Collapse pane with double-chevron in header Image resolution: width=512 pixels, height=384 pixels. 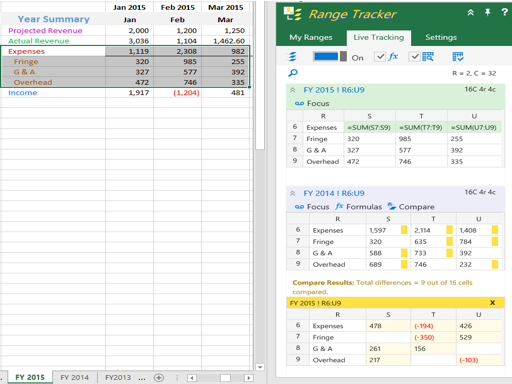pos(470,13)
